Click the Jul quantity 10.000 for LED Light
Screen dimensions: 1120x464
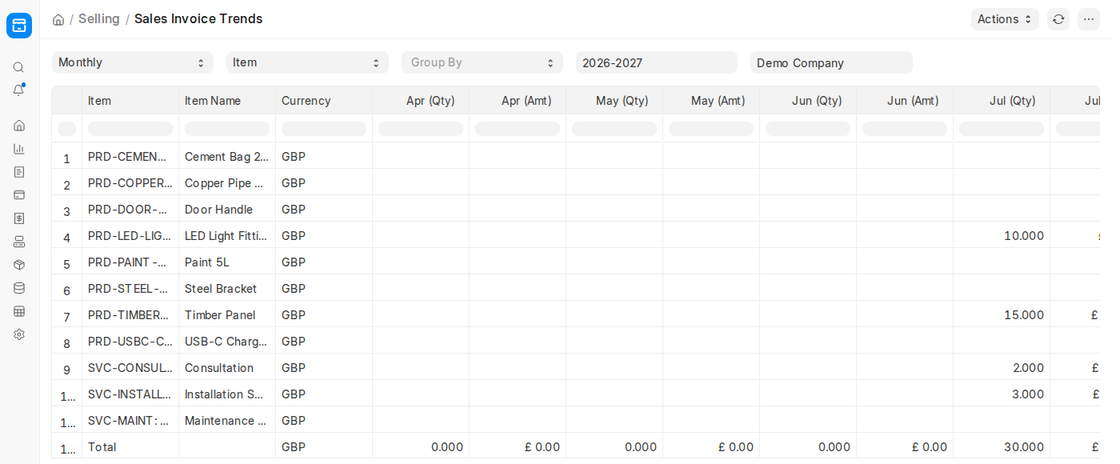coord(1001,236)
